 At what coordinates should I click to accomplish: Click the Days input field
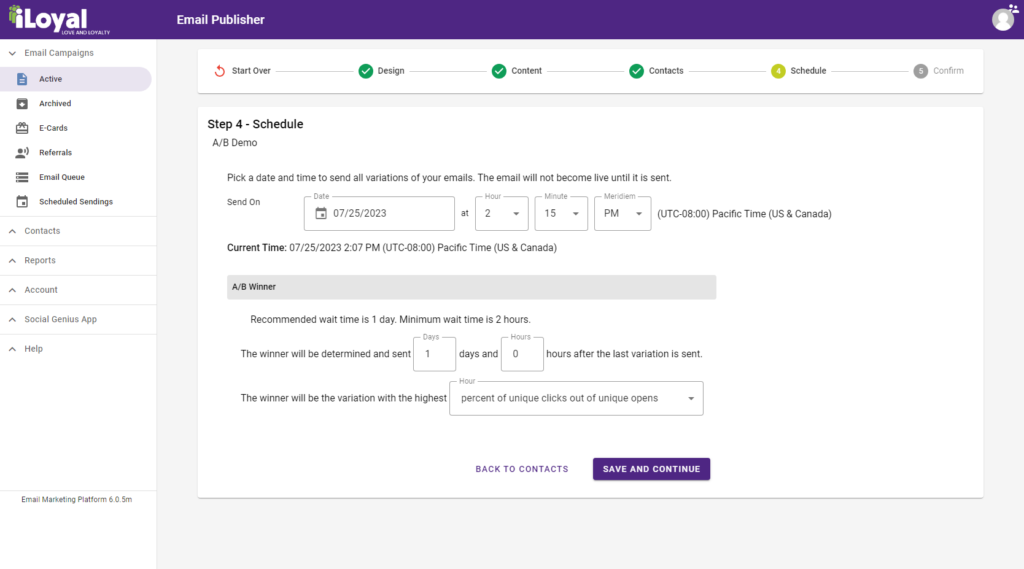pos(434,354)
